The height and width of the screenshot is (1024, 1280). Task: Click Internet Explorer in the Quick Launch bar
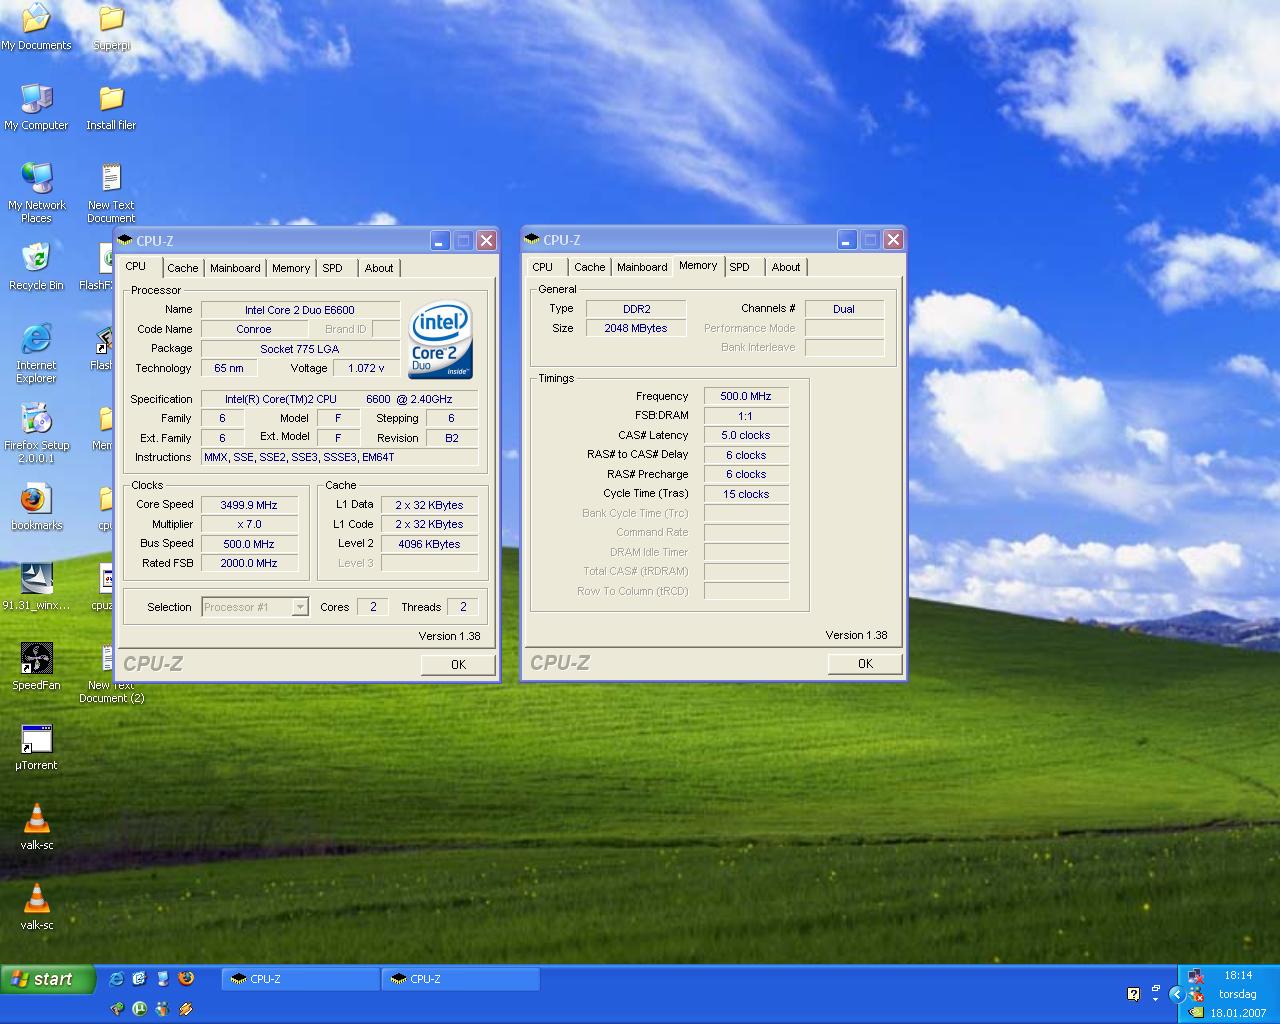[117, 979]
